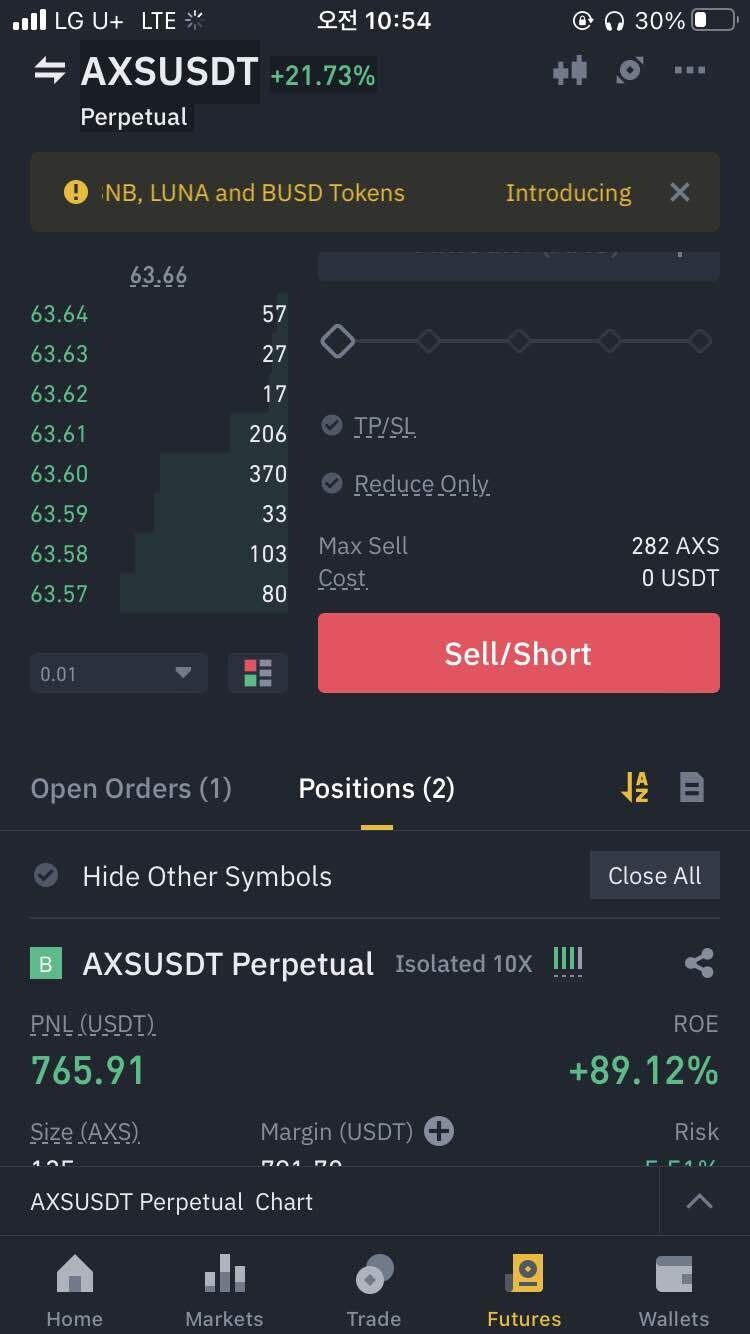Sort positions with the A-Z icon
The height and width of the screenshot is (1334, 750).
635,788
